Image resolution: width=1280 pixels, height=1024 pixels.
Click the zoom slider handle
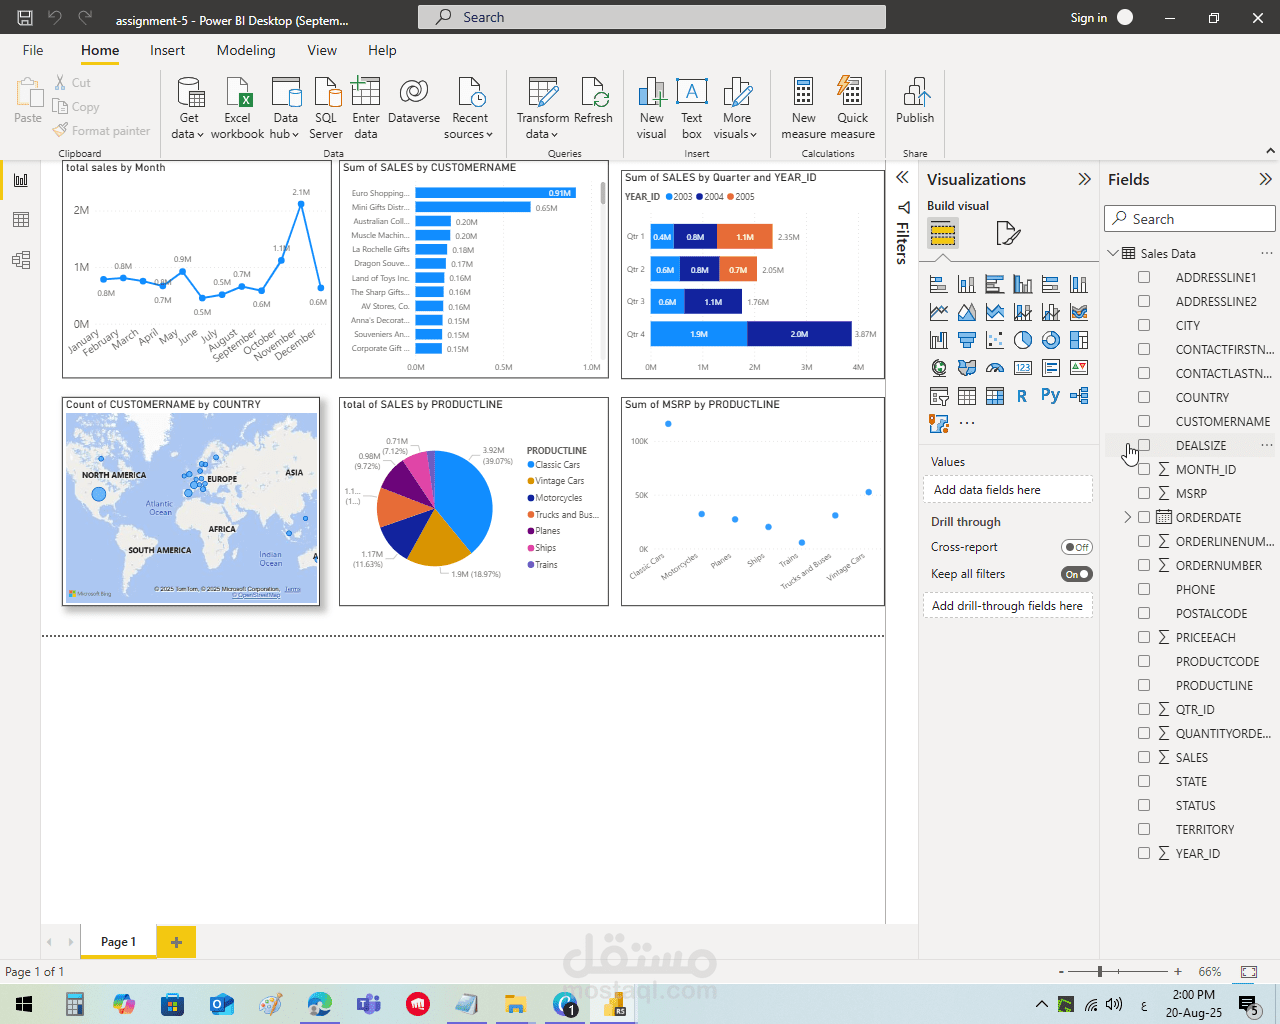(x=1100, y=971)
